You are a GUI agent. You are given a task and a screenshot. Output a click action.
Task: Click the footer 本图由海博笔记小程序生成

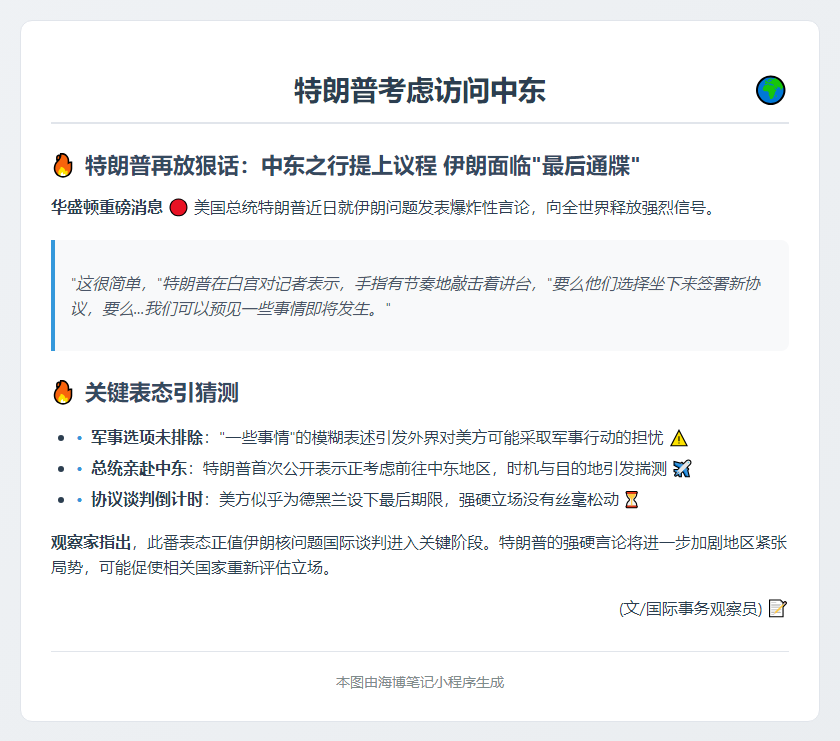point(420,682)
